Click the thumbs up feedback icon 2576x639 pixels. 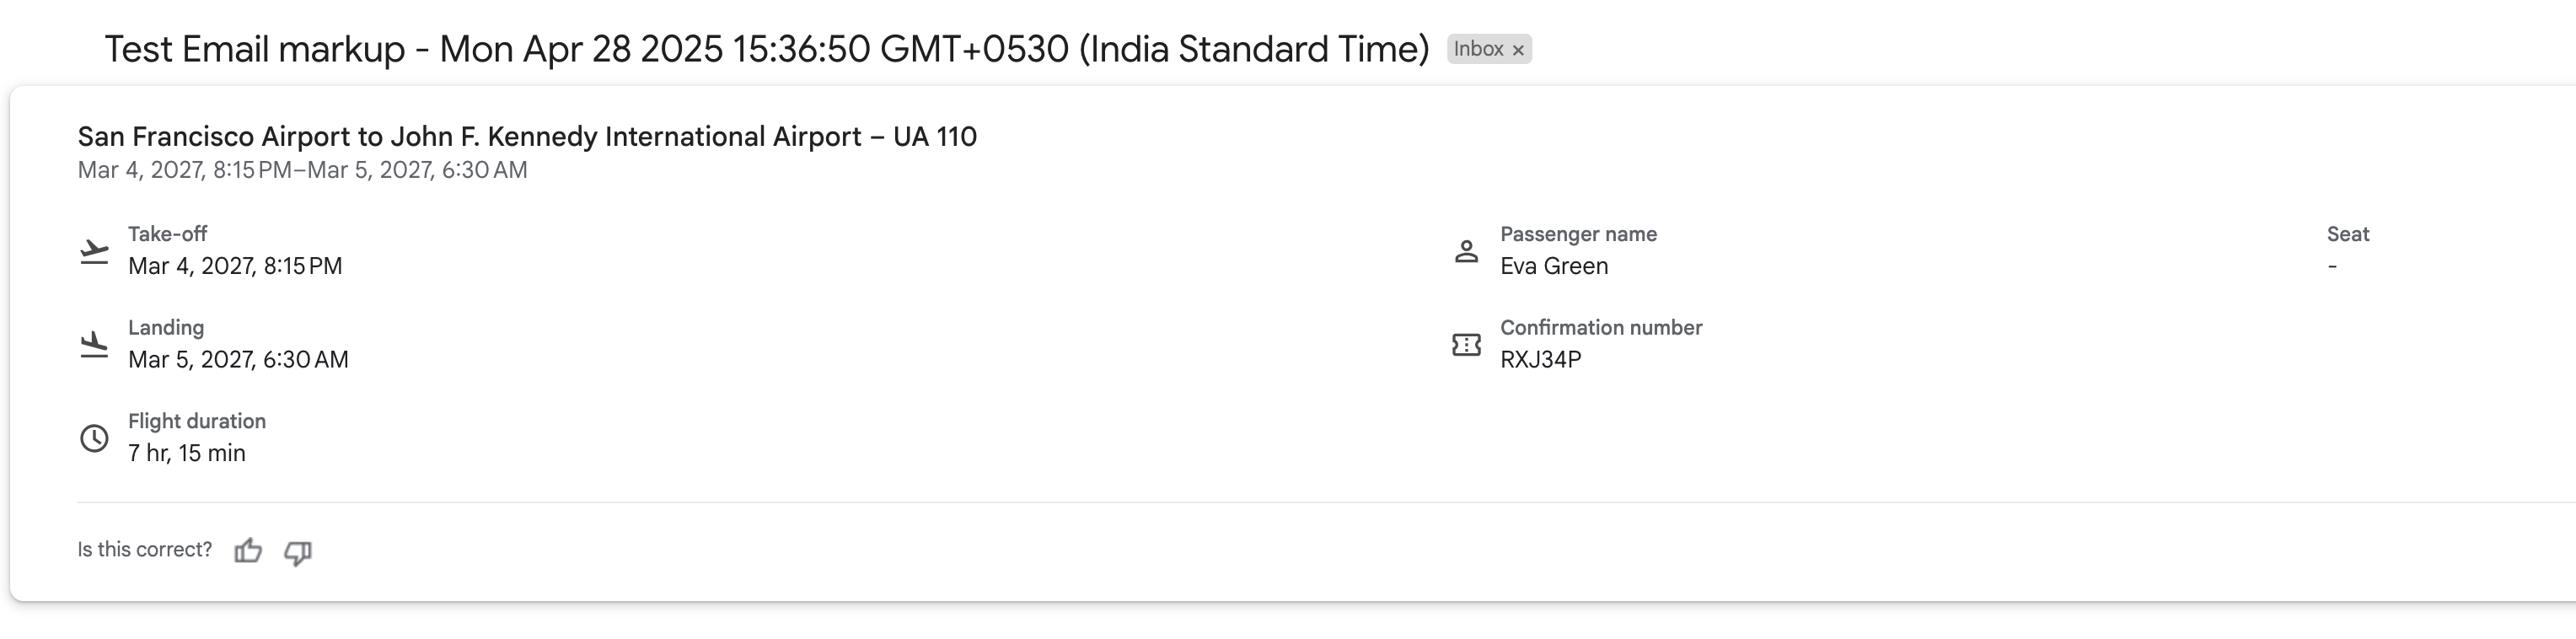pos(248,551)
